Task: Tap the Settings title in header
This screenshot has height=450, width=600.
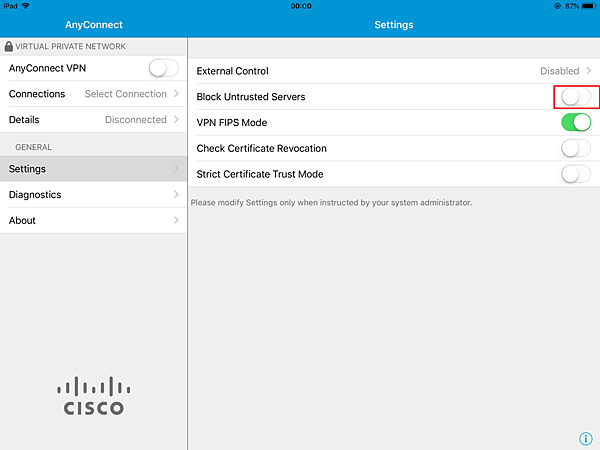Action: coord(394,25)
